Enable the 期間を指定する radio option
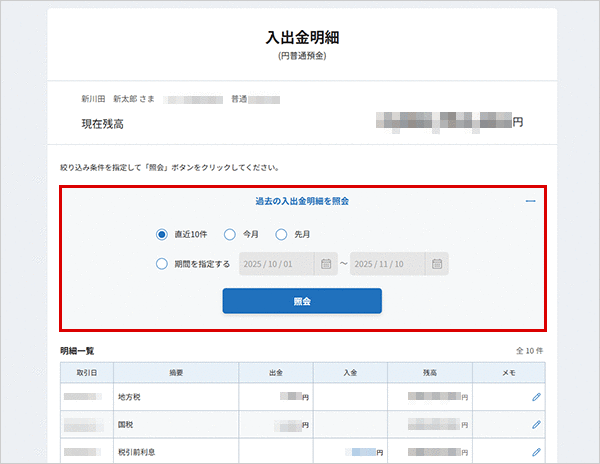The image size is (600, 464). pyautogui.click(x=161, y=264)
